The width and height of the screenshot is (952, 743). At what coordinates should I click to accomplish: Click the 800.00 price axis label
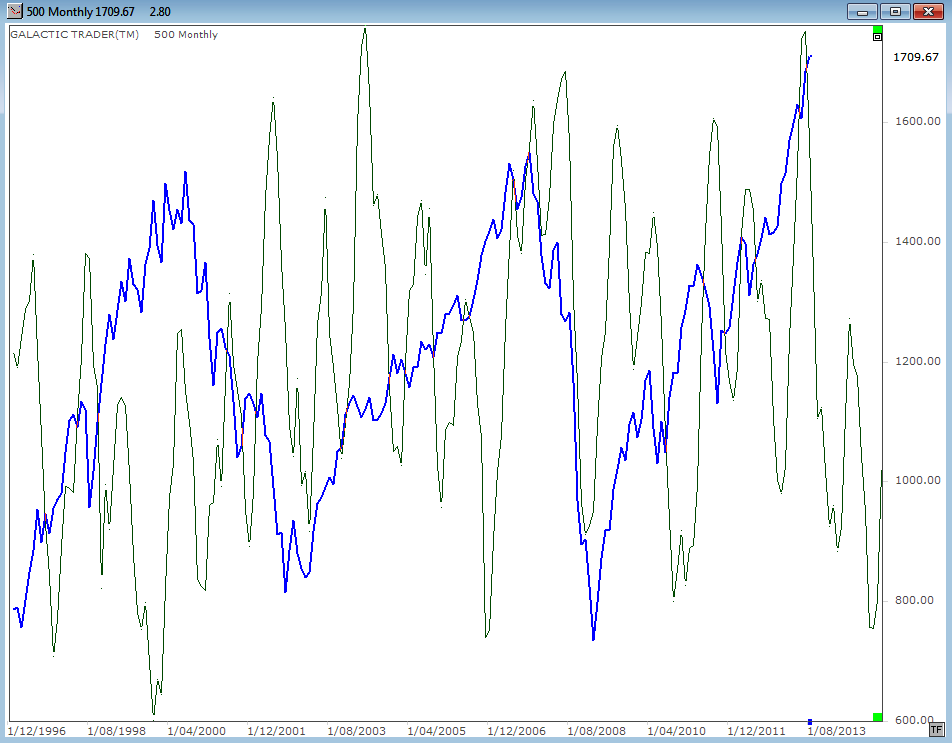(914, 600)
